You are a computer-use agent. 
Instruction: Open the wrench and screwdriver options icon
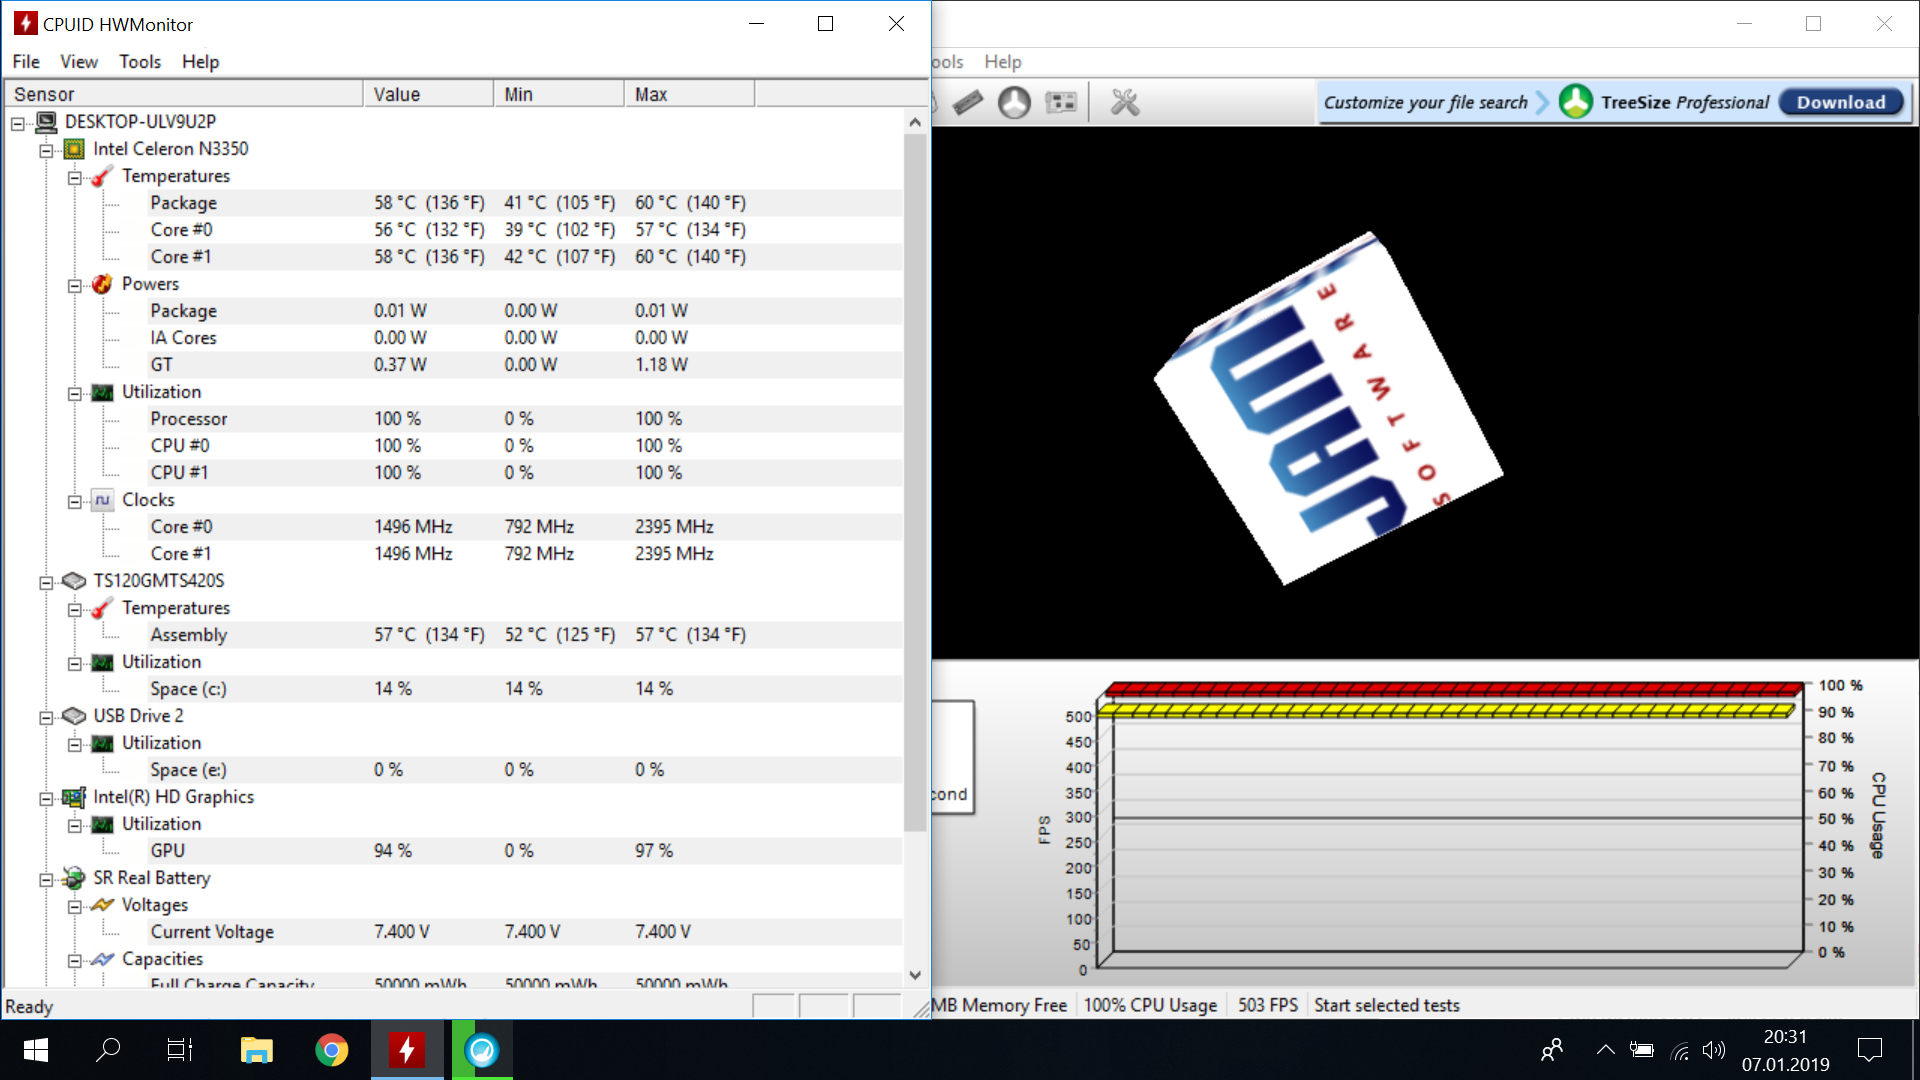tap(1125, 102)
